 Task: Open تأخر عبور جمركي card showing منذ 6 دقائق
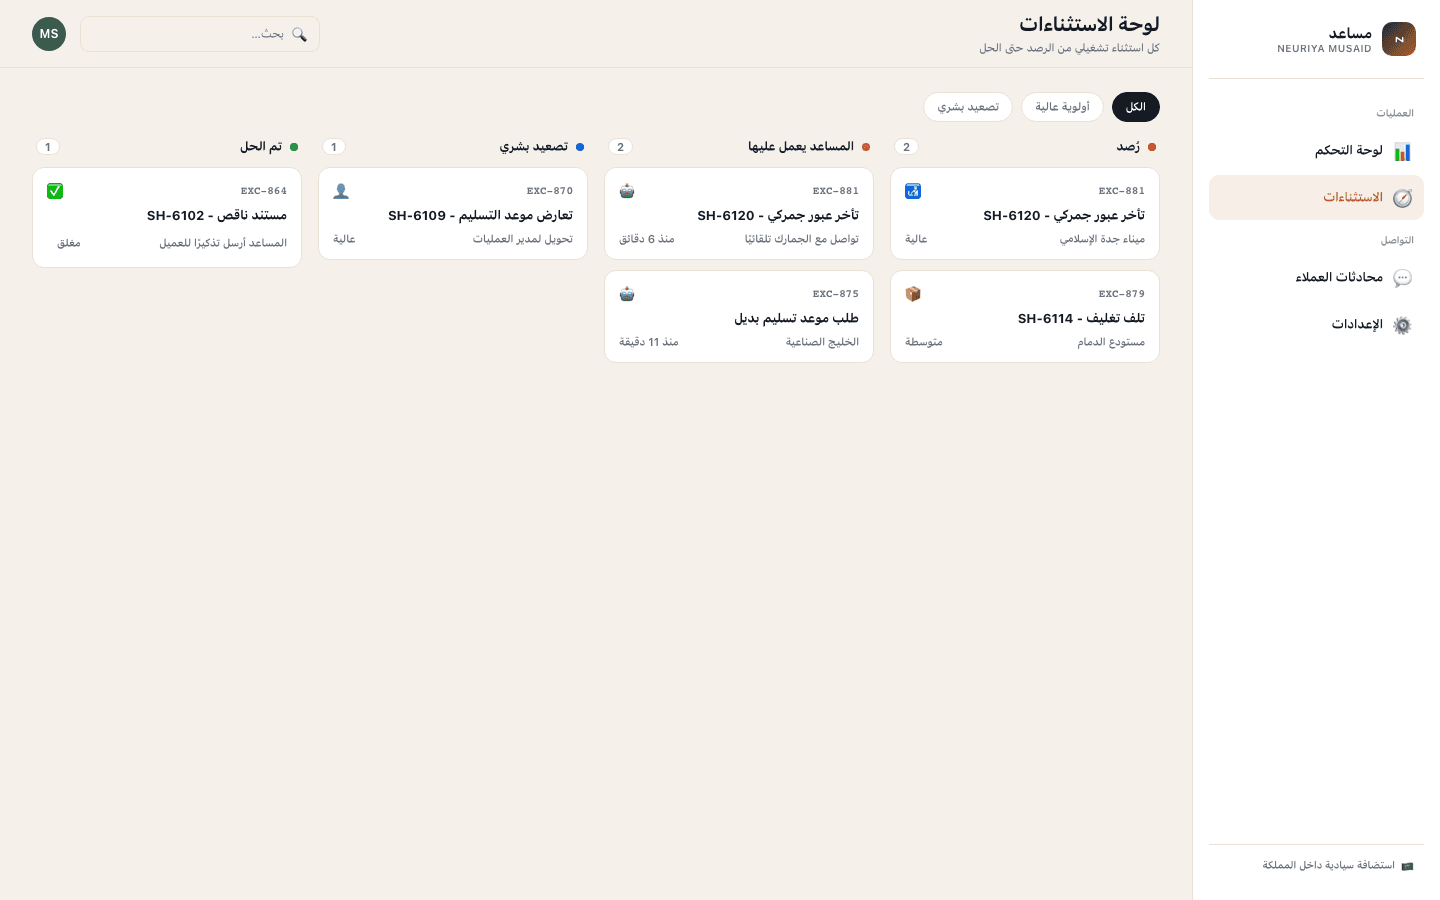(739, 214)
